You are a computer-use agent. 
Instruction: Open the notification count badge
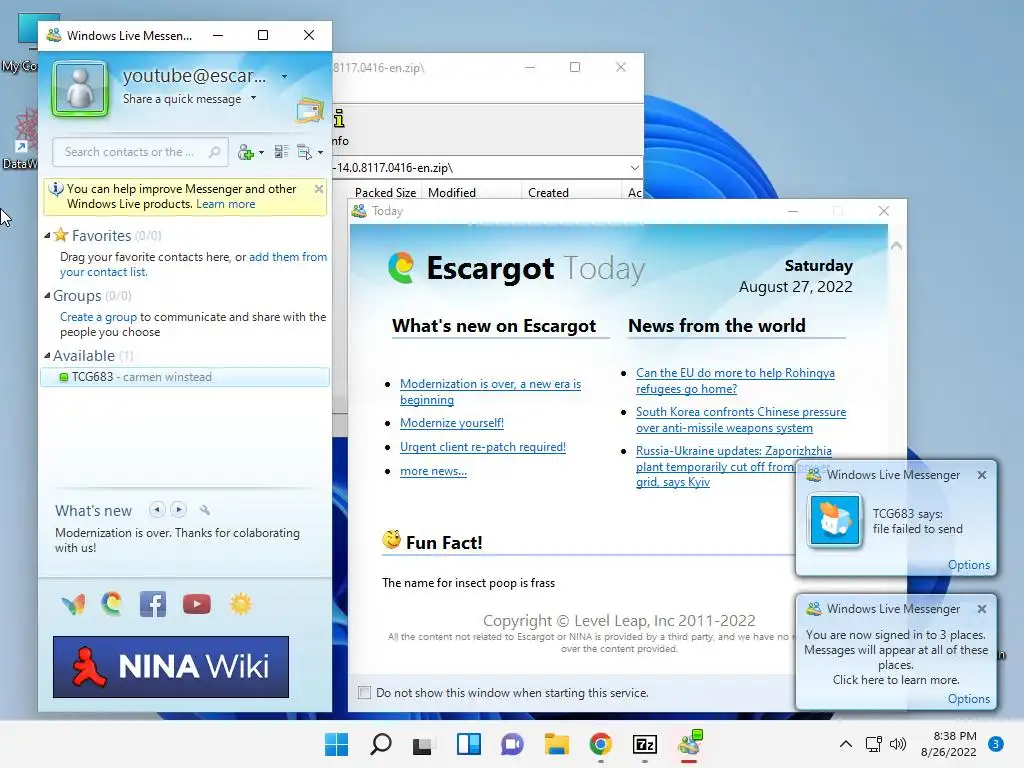tap(995, 744)
